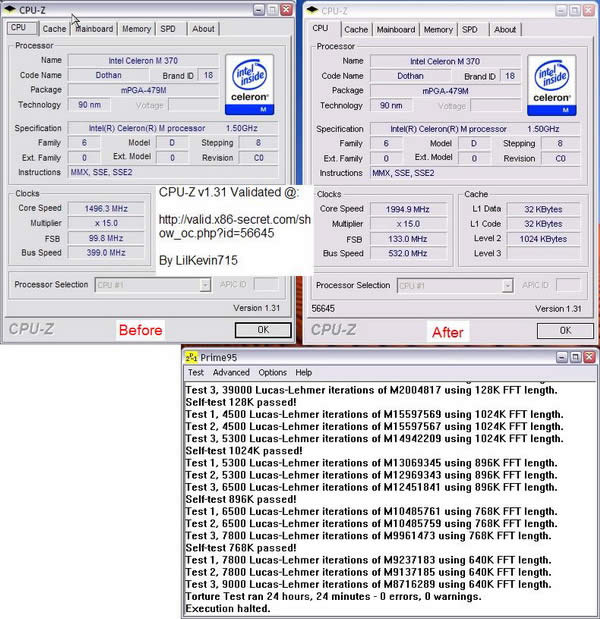Image resolution: width=600 pixels, height=619 pixels.
Task: Click Version 1.31 text in Before window
Action: (x=256, y=308)
